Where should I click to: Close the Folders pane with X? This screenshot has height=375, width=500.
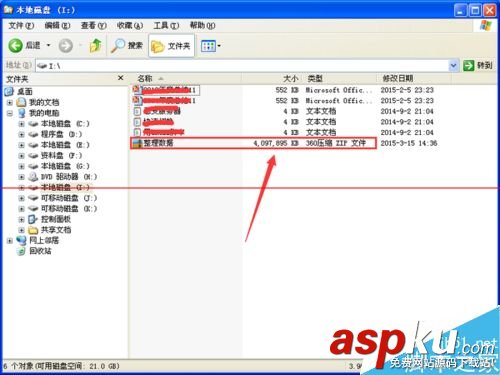(121, 78)
